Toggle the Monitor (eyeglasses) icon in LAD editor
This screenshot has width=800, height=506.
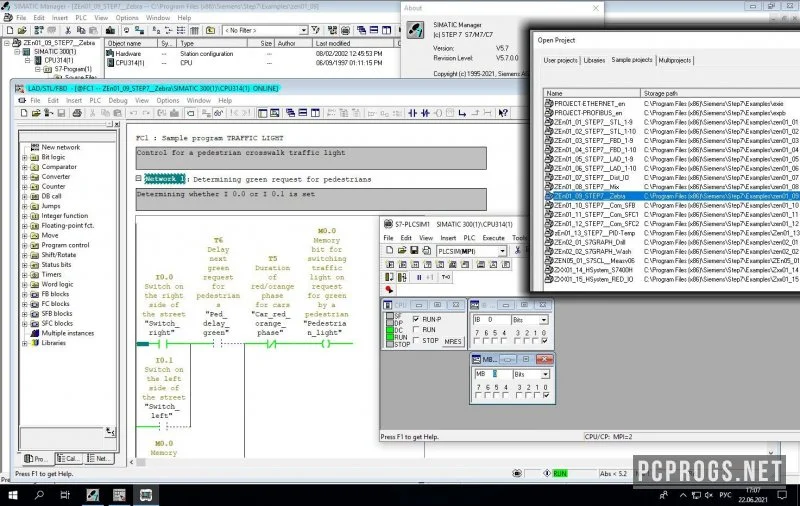tap(219, 113)
